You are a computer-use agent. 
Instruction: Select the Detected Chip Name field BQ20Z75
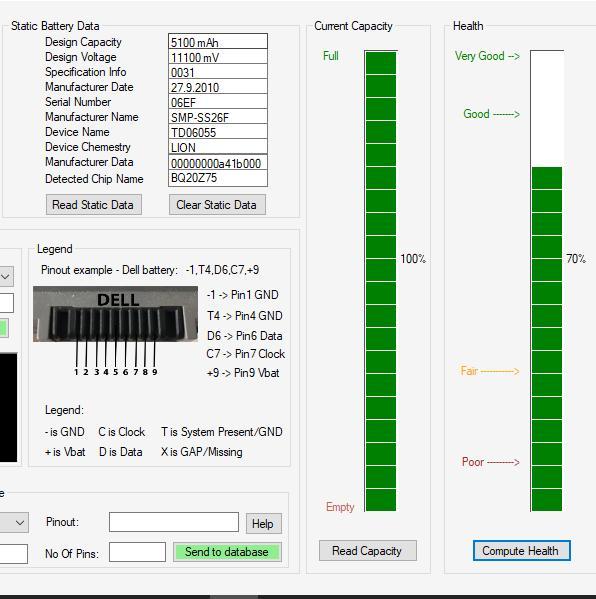[218, 178]
